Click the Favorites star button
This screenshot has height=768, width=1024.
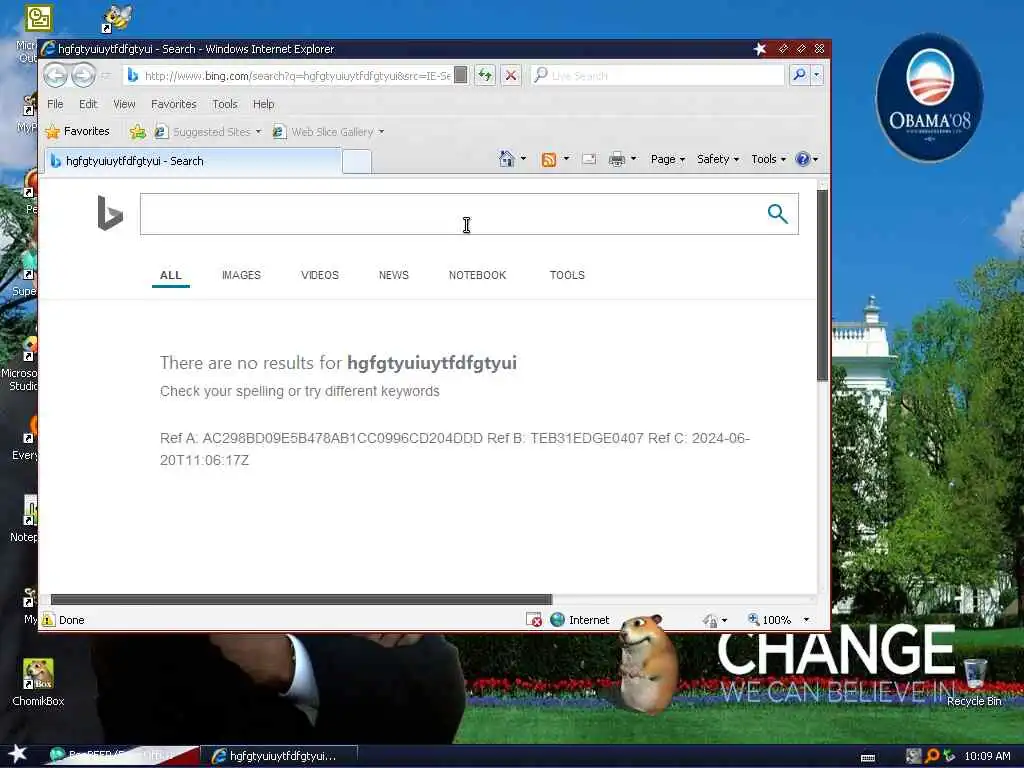(78, 131)
